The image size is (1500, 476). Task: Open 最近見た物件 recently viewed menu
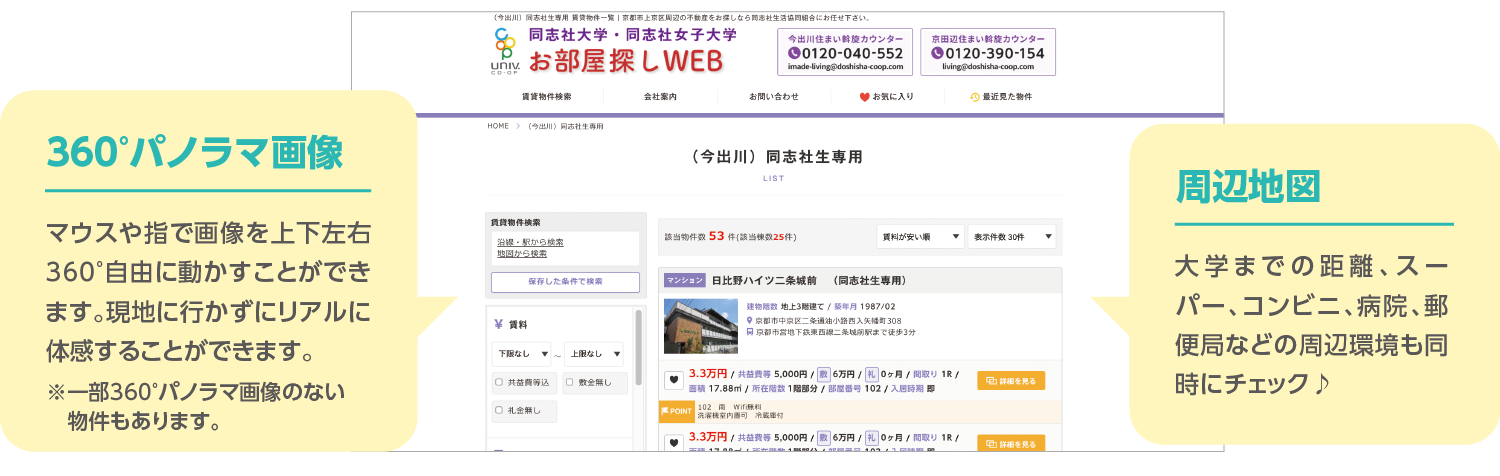point(1001,97)
